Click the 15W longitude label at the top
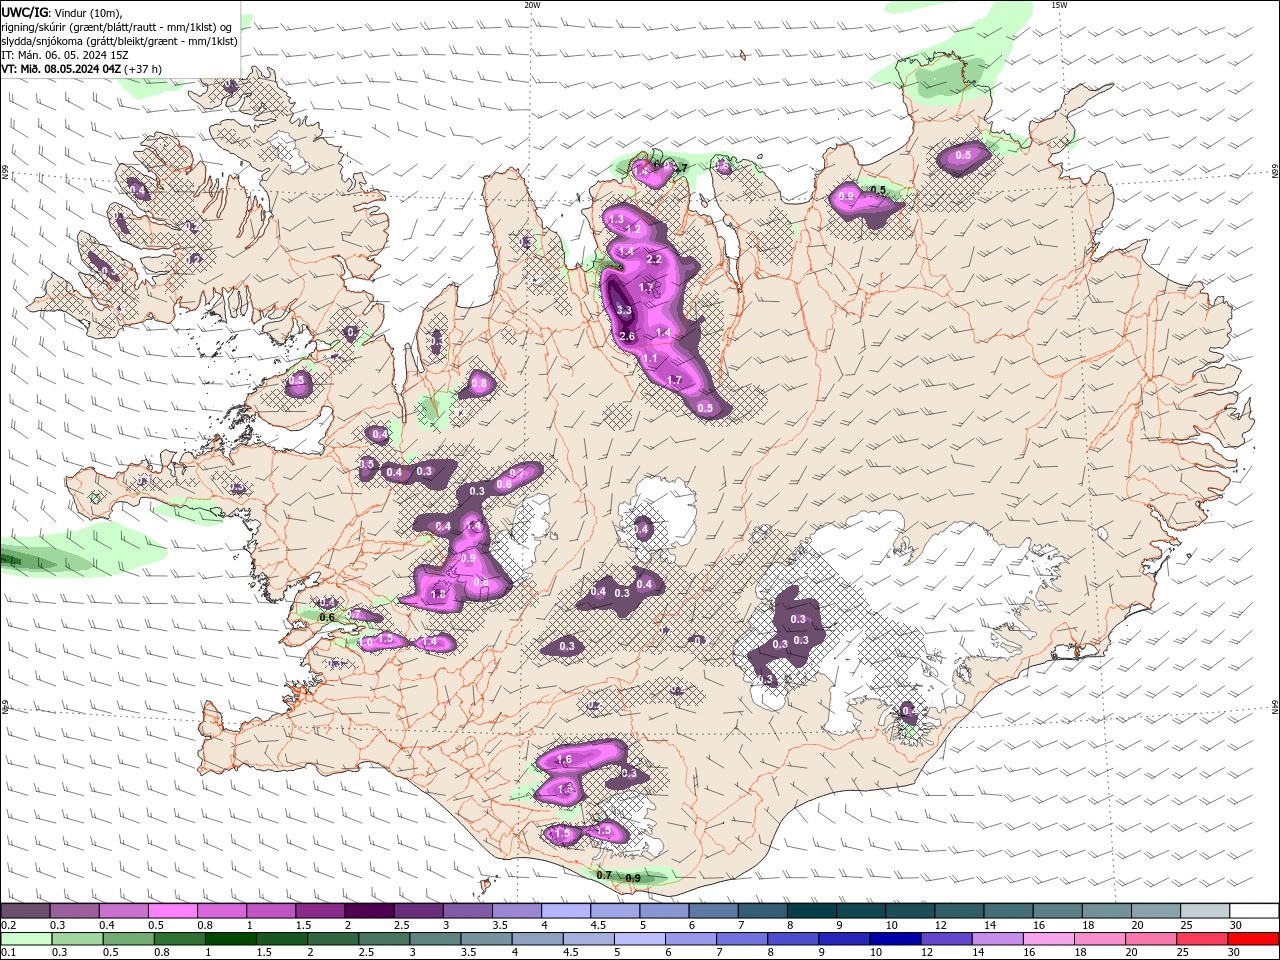Image resolution: width=1280 pixels, height=960 pixels. click(1059, 4)
